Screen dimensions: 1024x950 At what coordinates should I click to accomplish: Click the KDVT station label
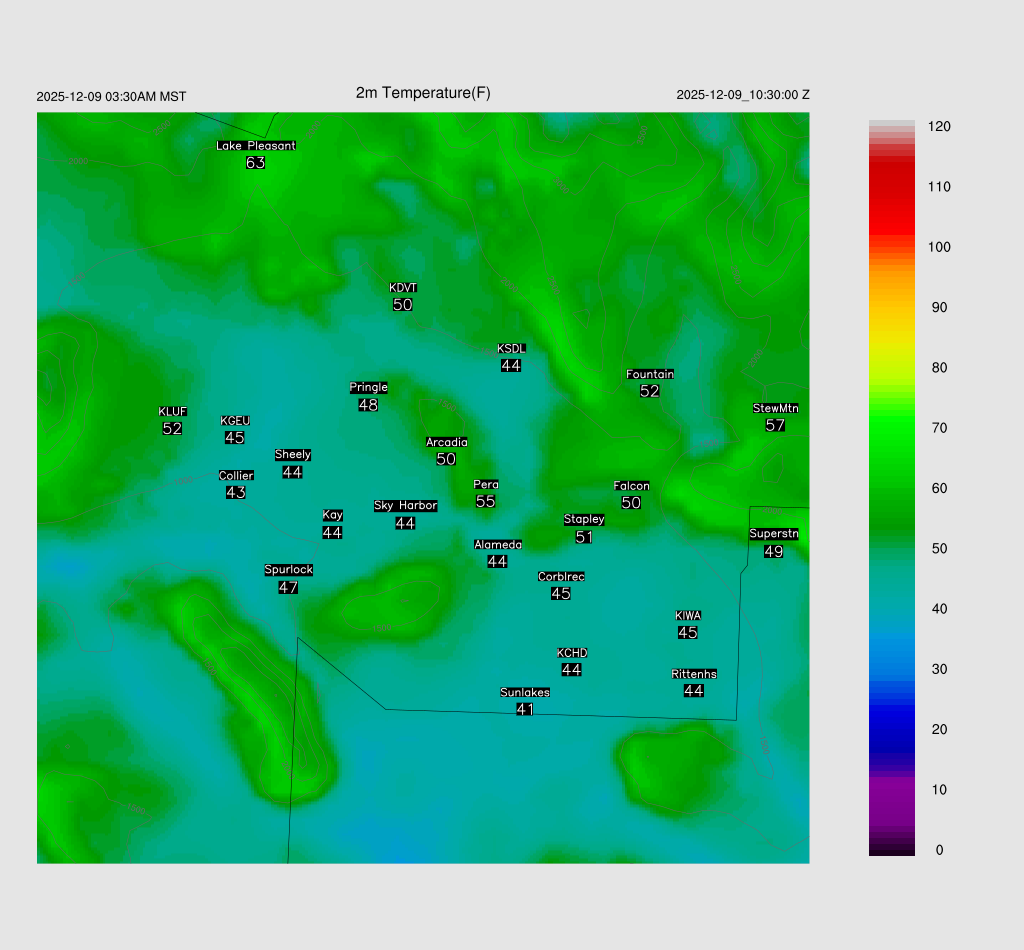click(403, 288)
